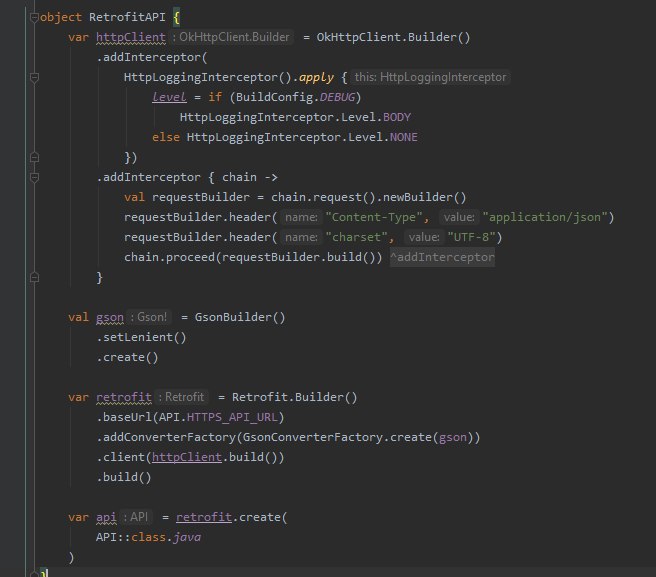This screenshot has height=577, width=656.
Task: Click the ': Retrofit' type hint
Action: (182, 397)
